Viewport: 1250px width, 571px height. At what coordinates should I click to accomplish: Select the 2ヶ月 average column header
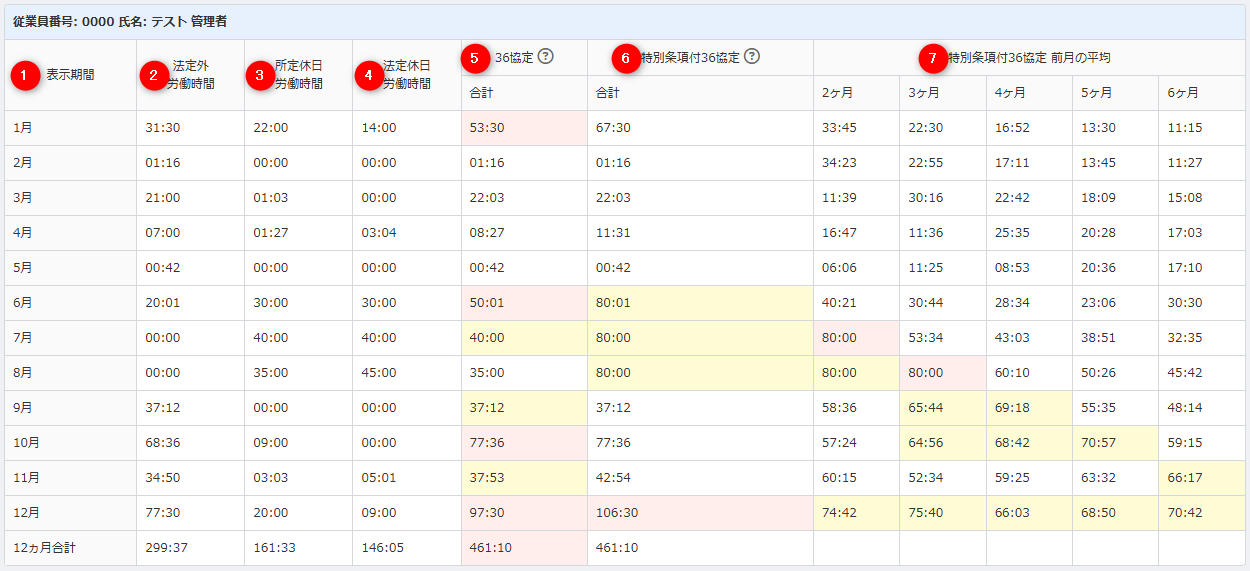click(837, 93)
